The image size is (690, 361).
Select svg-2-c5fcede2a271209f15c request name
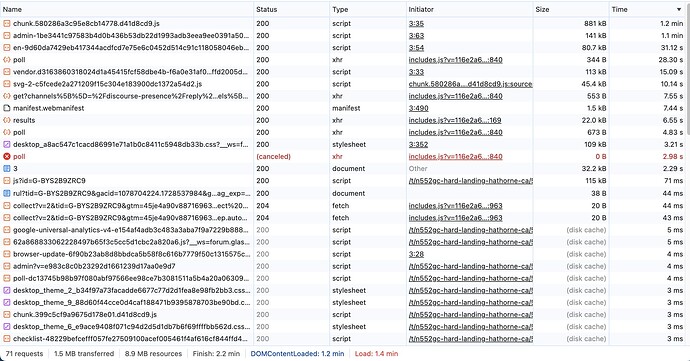click(x=107, y=84)
